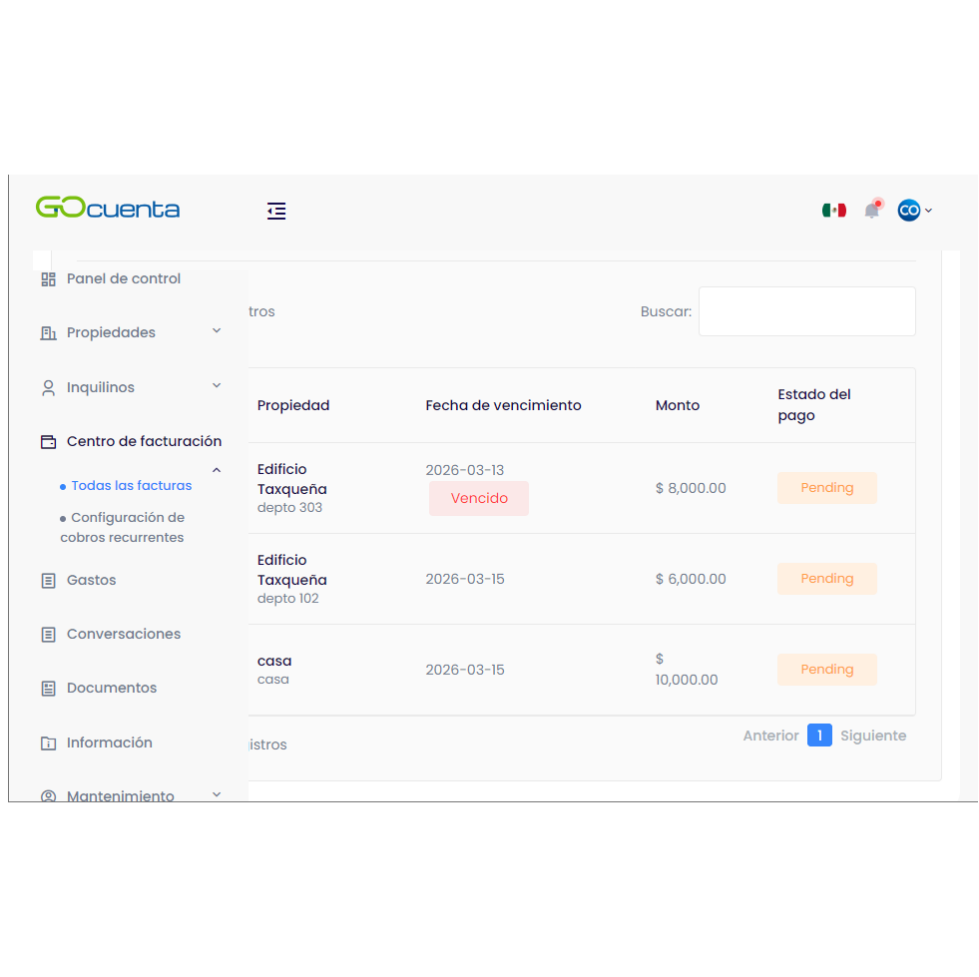Open the user account CO dropdown
The width and height of the screenshot is (979, 977).
(914, 210)
